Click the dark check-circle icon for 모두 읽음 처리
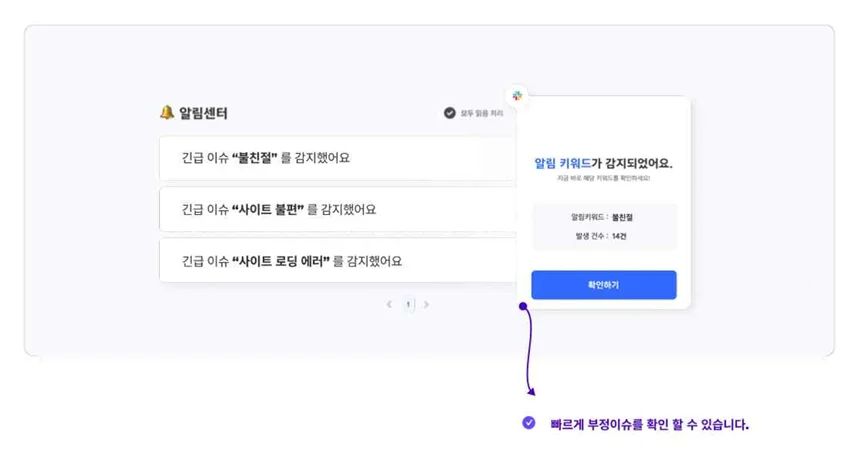 tap(450, 114)
